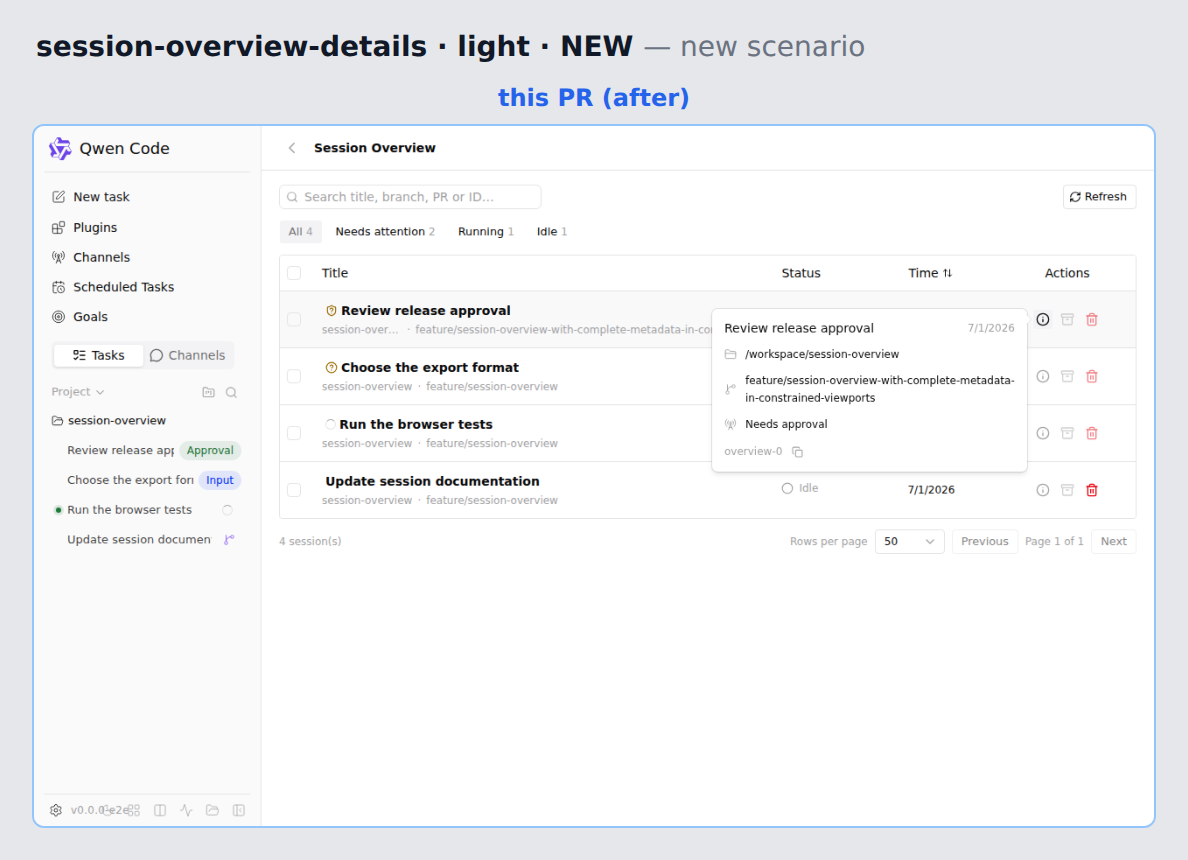Image resolution: width=1188 pixels, height=860 pixels.
Task: Show info for Choose the export format
Action: [x=1043, y=377]
